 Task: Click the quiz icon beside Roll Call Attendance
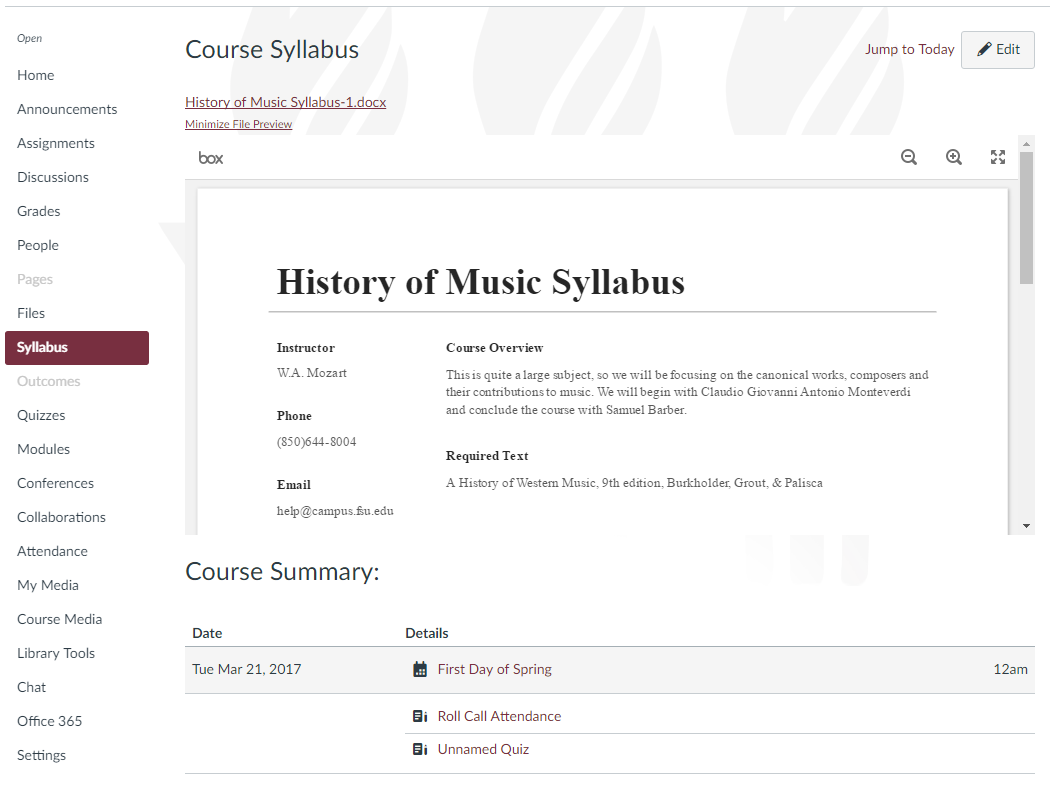(x=420, y=716)
